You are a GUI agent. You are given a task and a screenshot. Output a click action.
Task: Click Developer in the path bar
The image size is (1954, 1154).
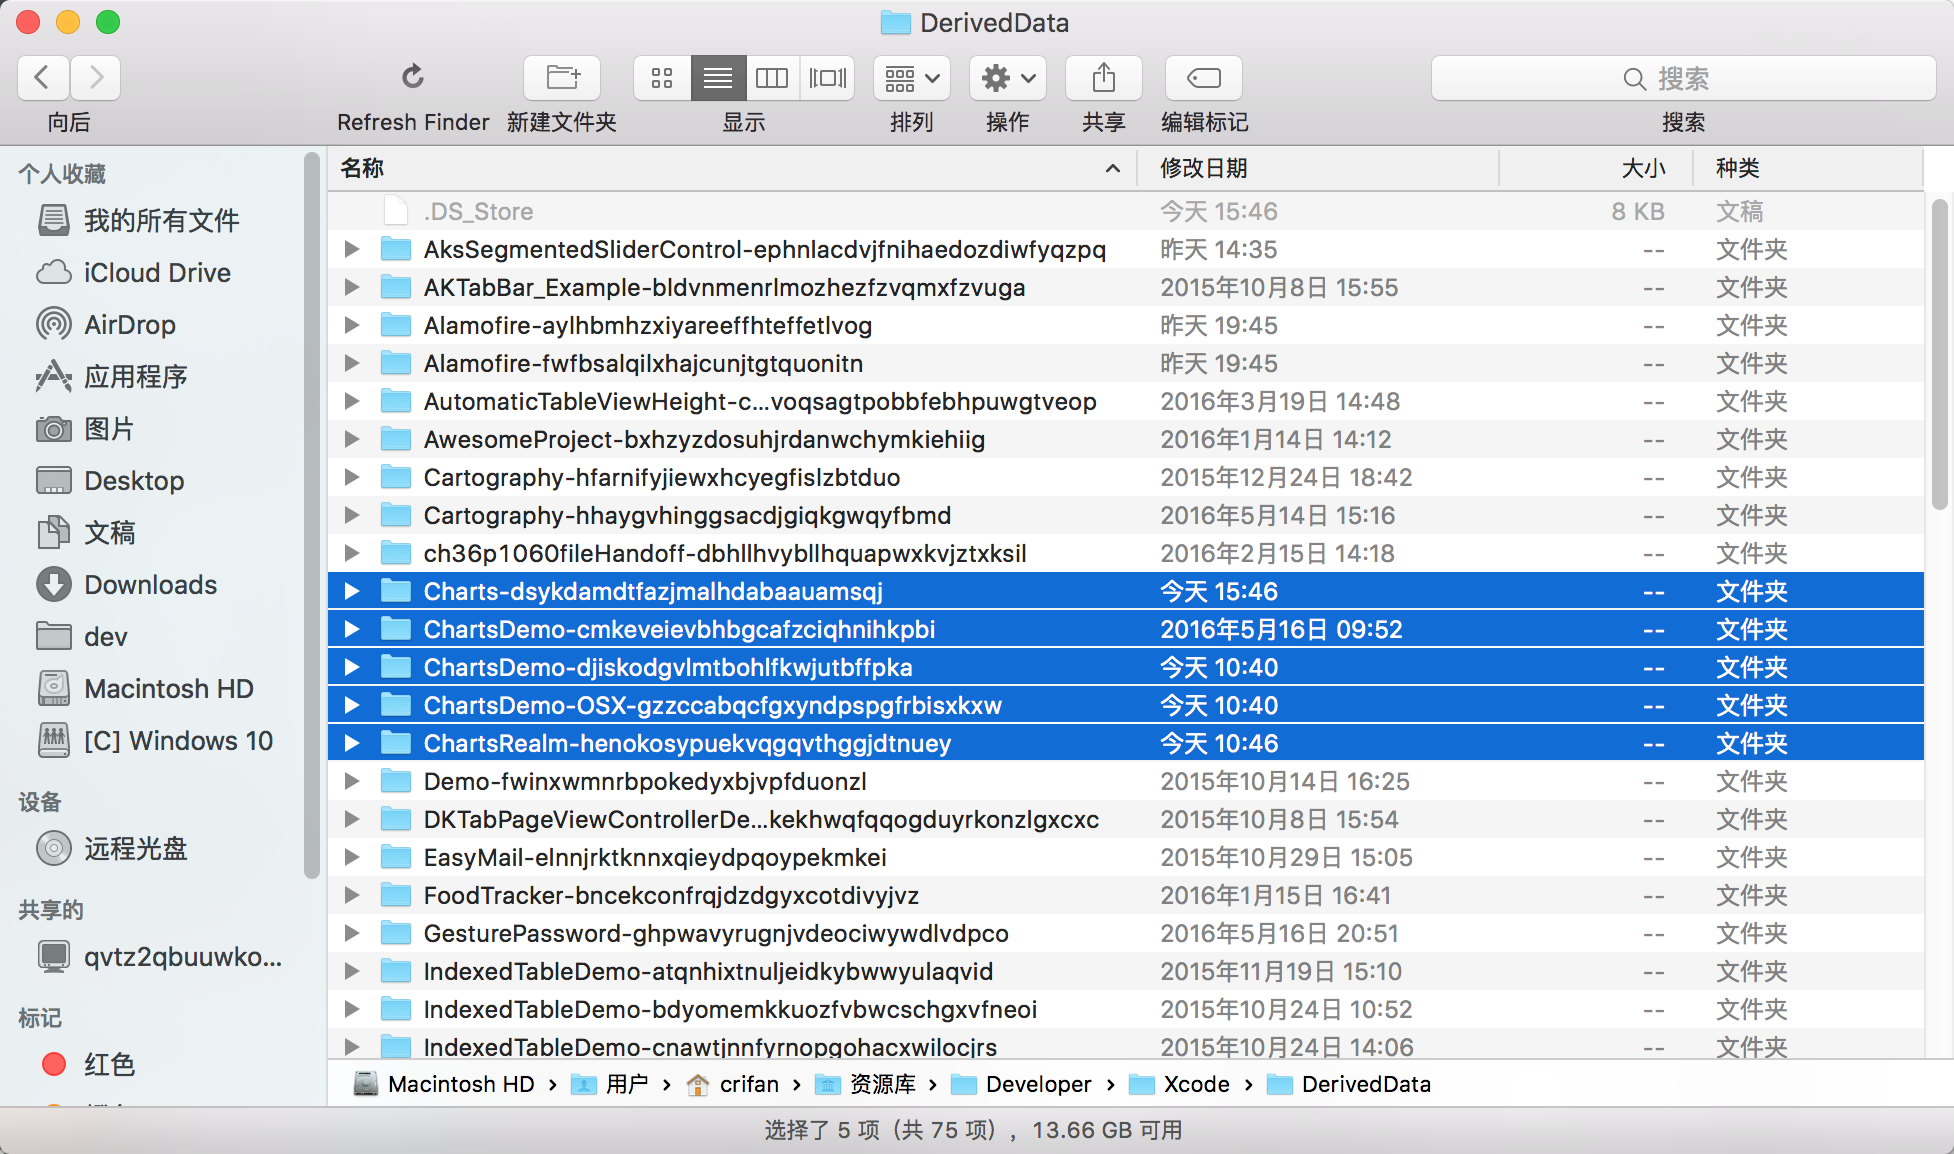(x=1038, y=1084)
